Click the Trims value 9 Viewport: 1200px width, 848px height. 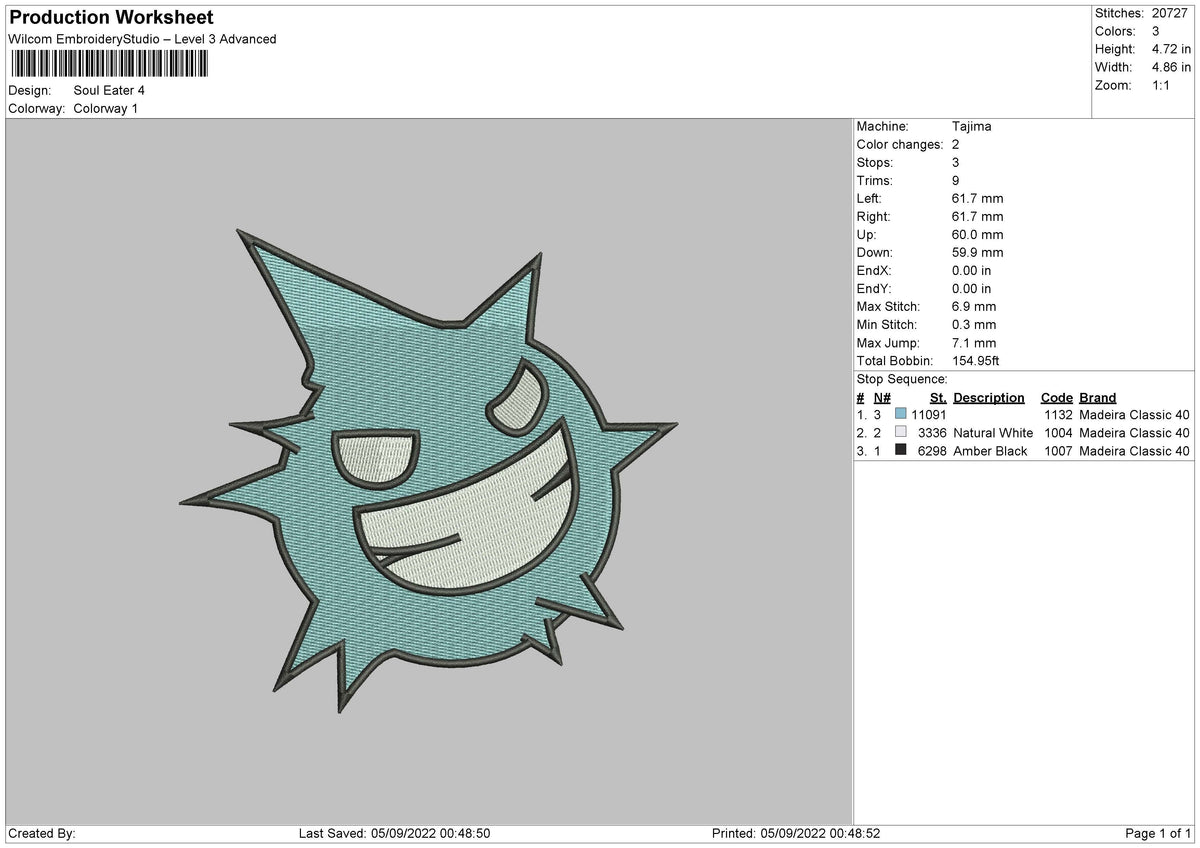pos(956,180)
